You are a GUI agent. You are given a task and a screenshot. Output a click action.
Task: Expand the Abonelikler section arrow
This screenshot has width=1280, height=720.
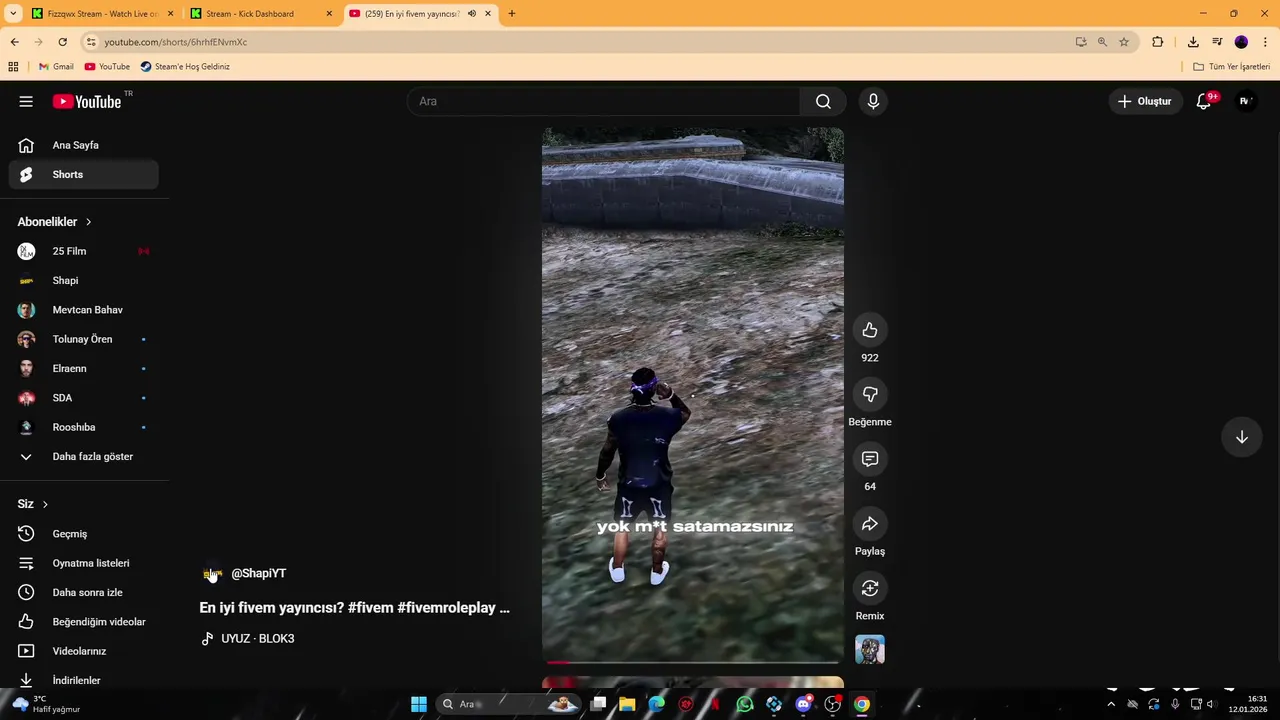[x=88, y=222]
